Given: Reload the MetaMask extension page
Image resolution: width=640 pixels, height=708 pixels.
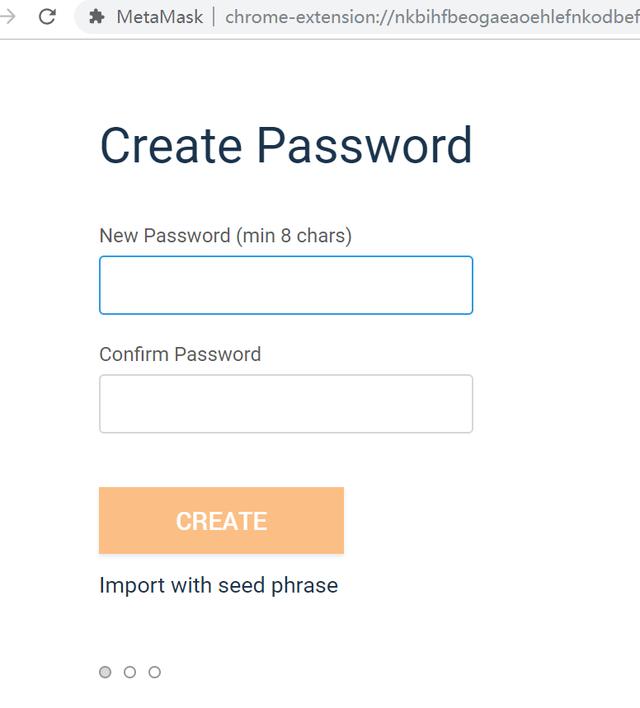Looking at the screenshot, I should pyautogui.click(x=47, y=17).
